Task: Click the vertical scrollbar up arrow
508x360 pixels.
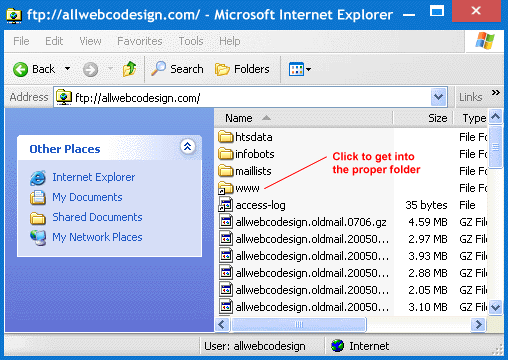Action: coord(496,117)
